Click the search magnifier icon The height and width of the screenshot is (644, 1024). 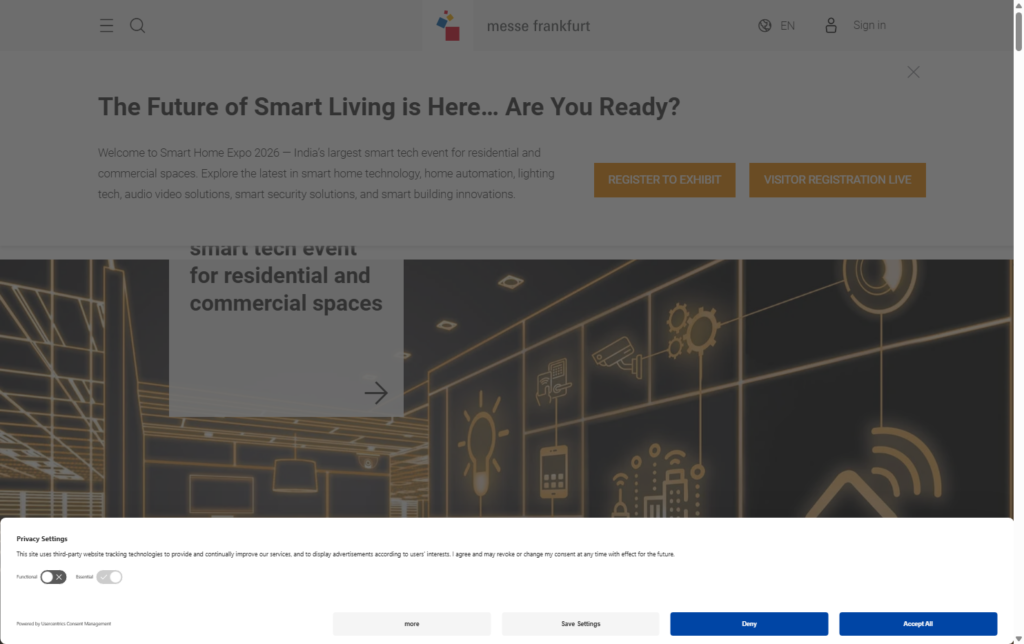(x=138, y=26)
